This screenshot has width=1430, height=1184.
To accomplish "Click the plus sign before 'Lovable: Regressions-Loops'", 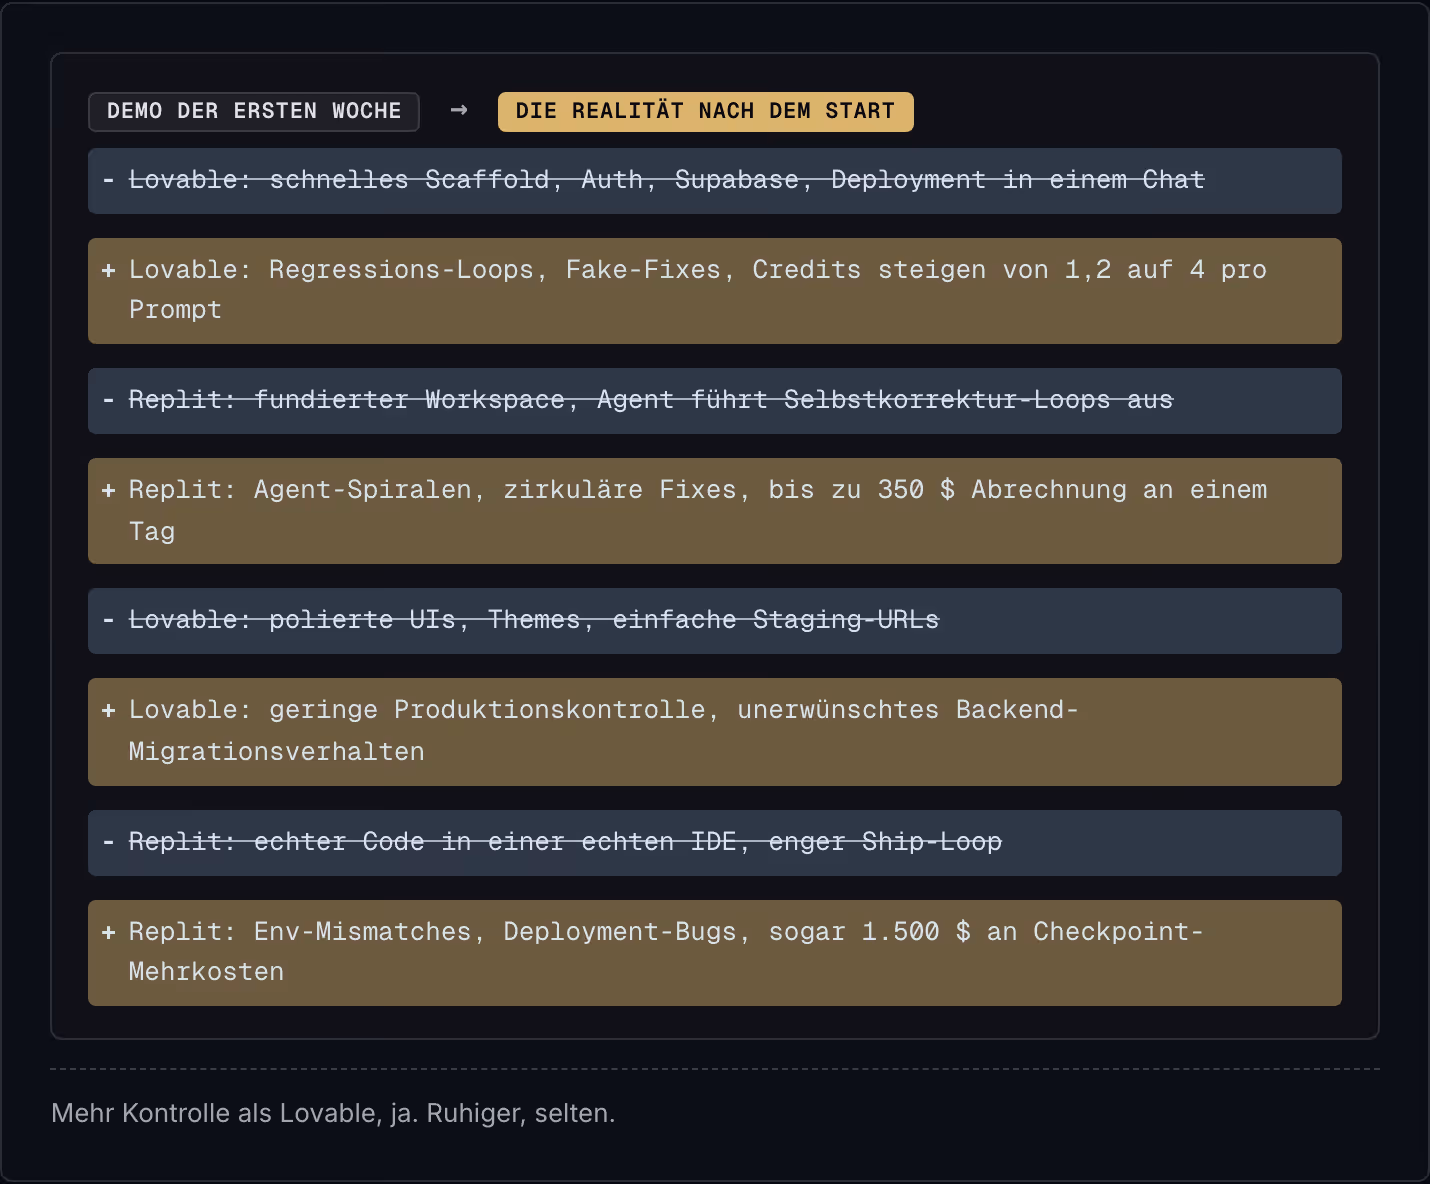I will 108,270.
